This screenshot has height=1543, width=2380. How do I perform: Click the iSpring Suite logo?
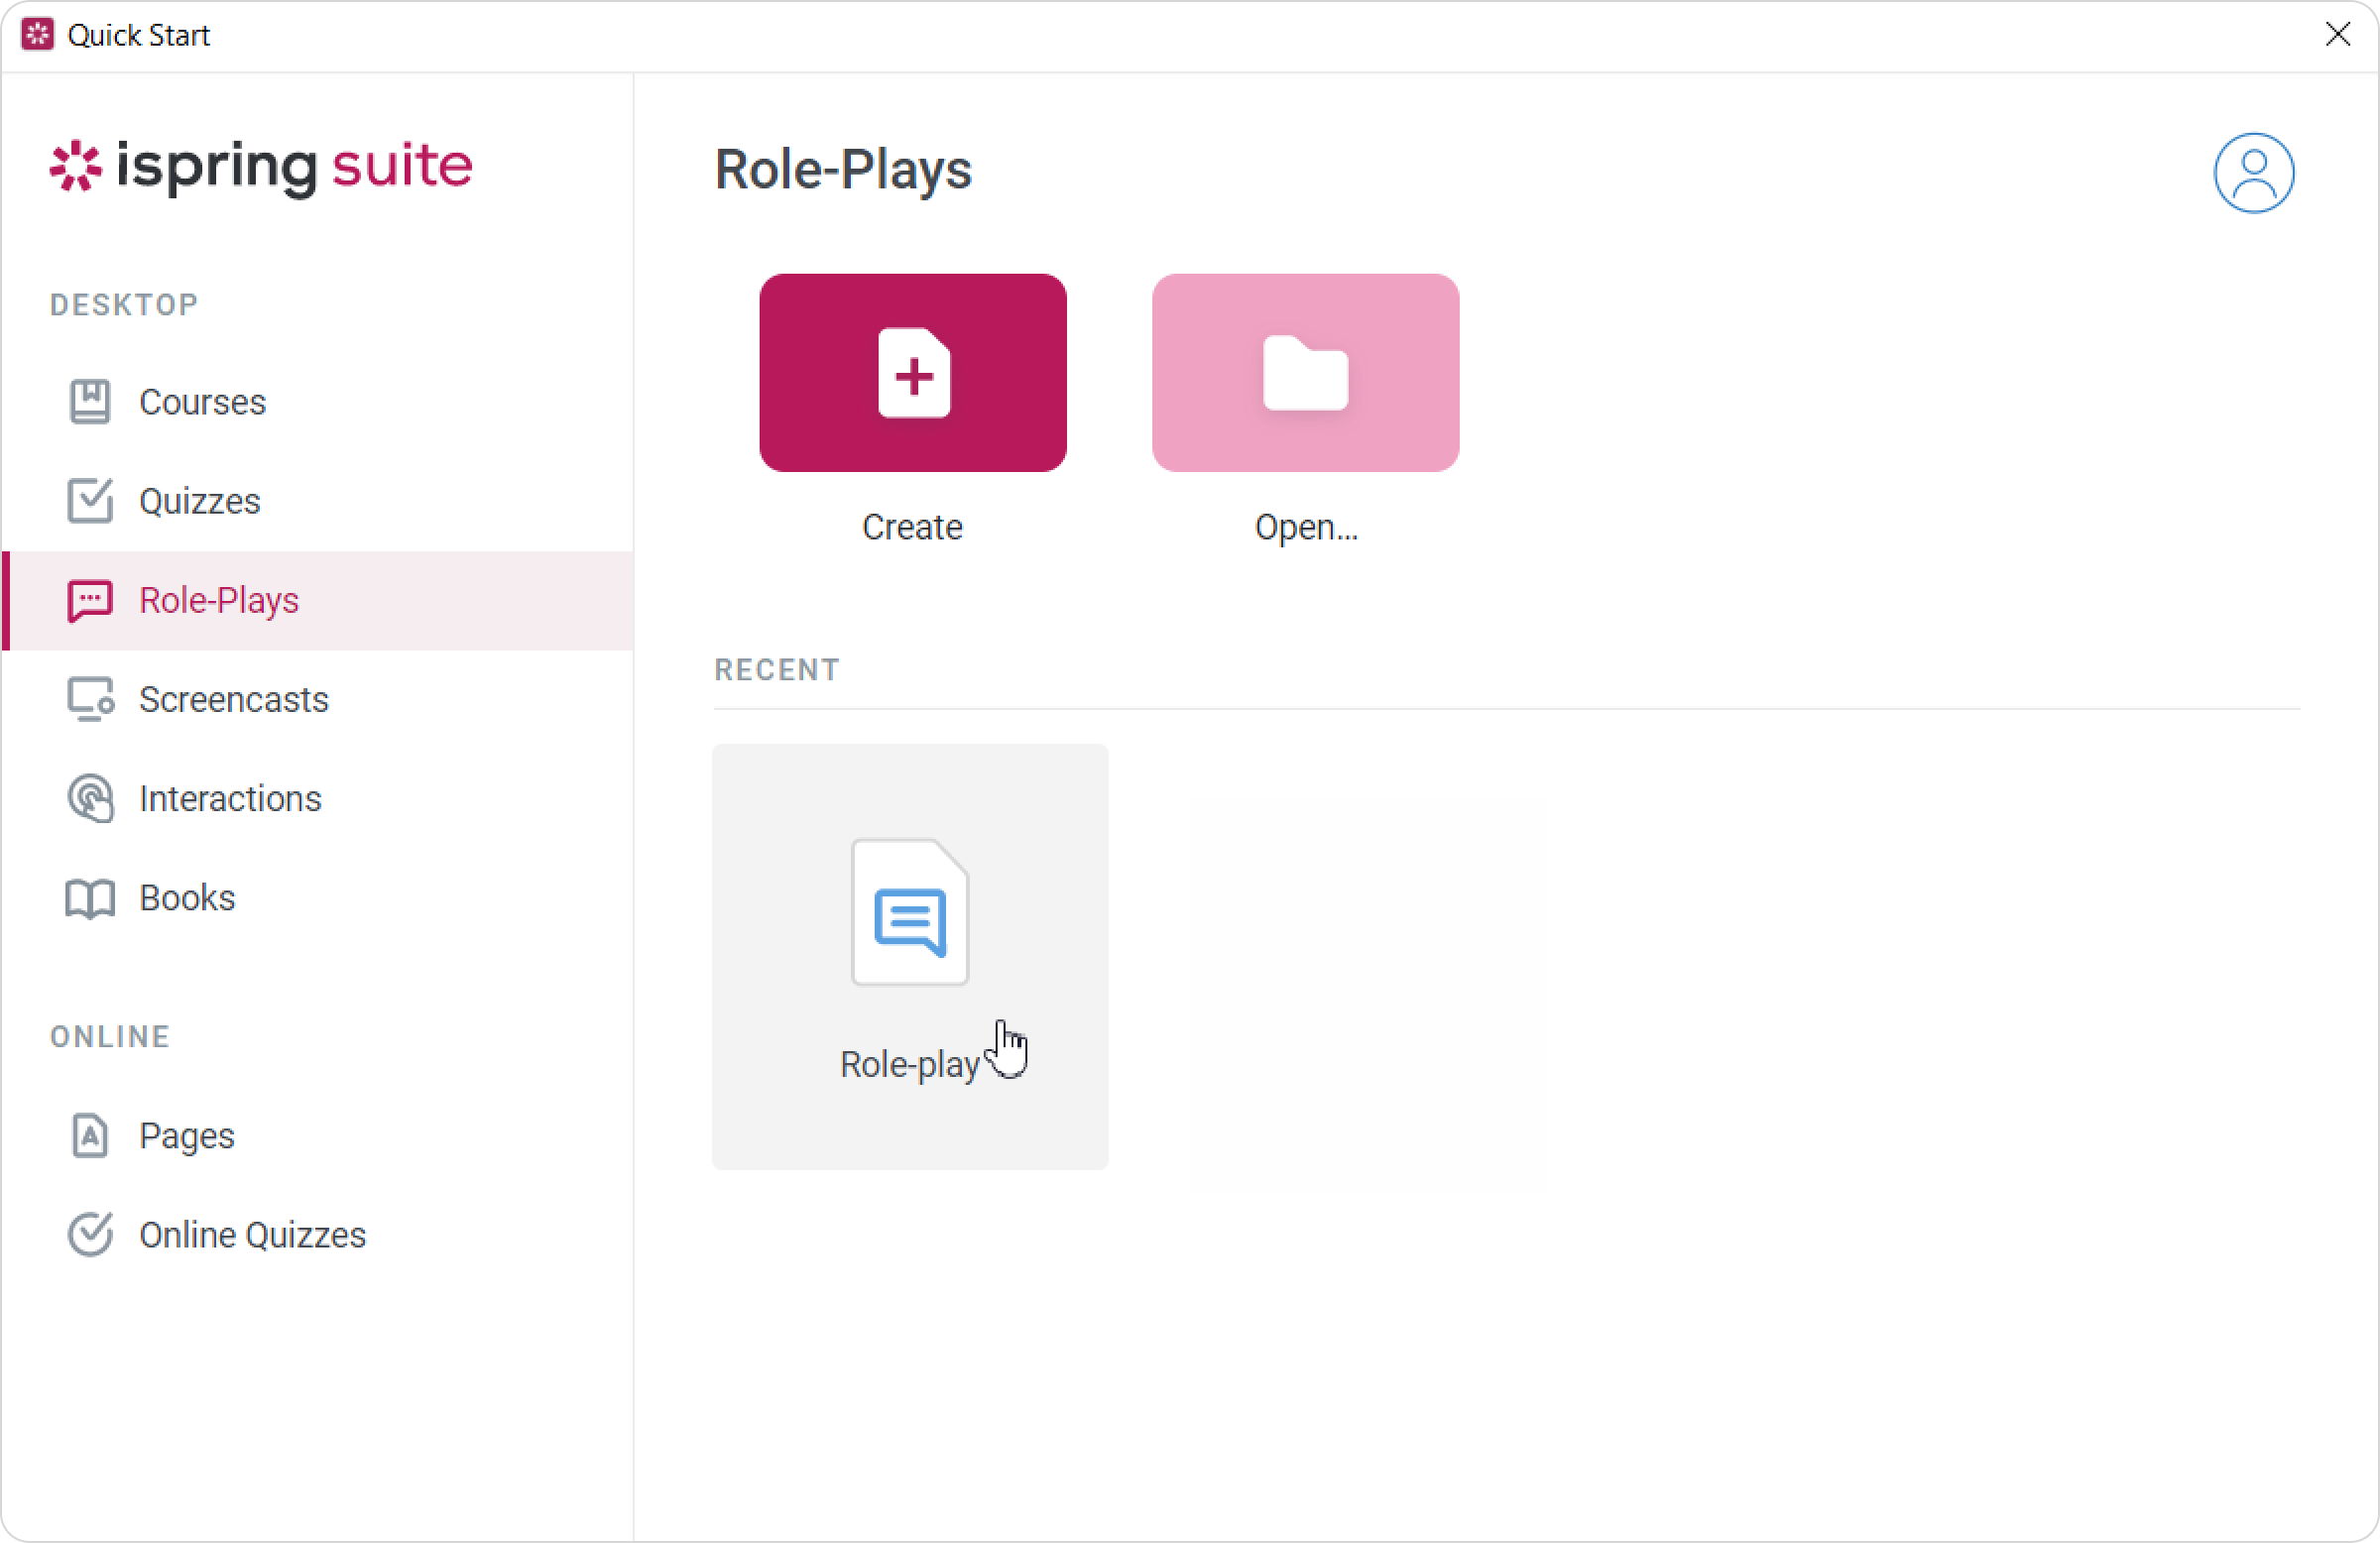tap(261, 166)
